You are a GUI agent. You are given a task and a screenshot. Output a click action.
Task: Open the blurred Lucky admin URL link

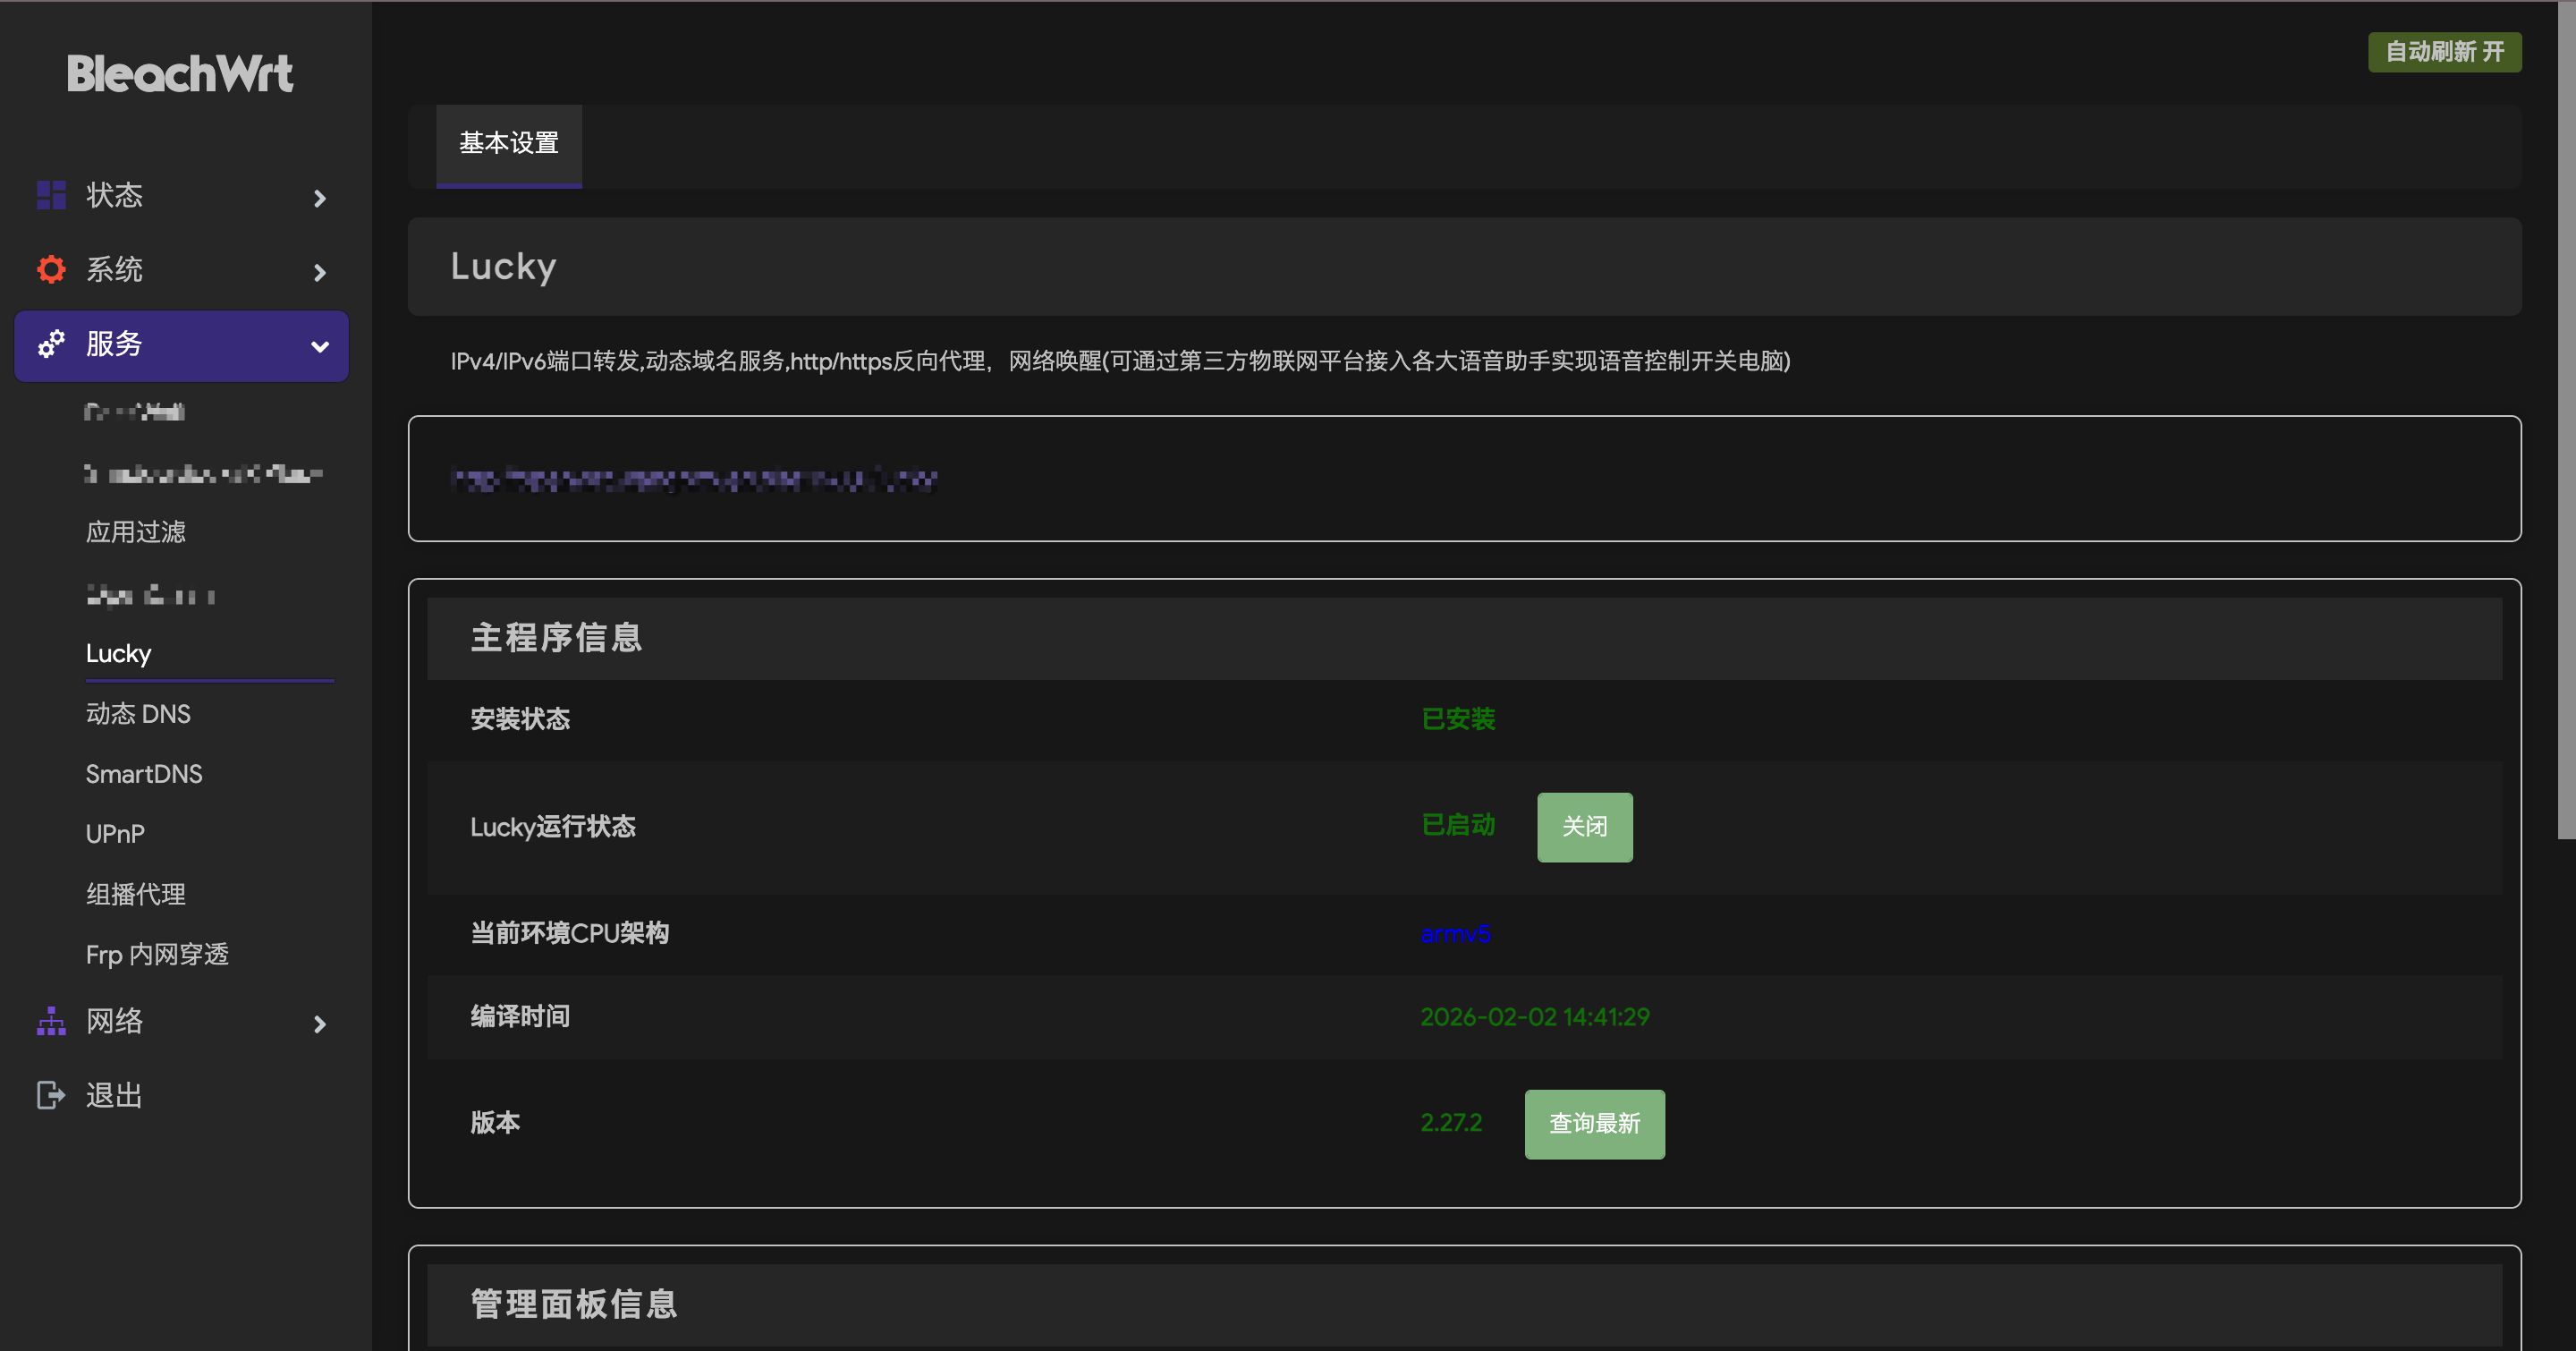click(x=694, y=480)
